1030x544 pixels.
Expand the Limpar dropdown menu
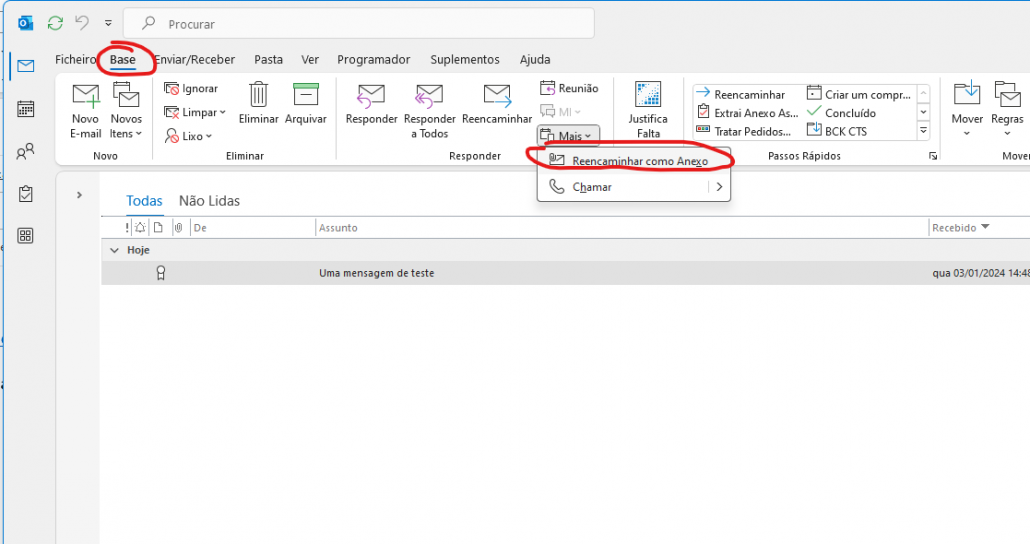click(x=203, y=112)
